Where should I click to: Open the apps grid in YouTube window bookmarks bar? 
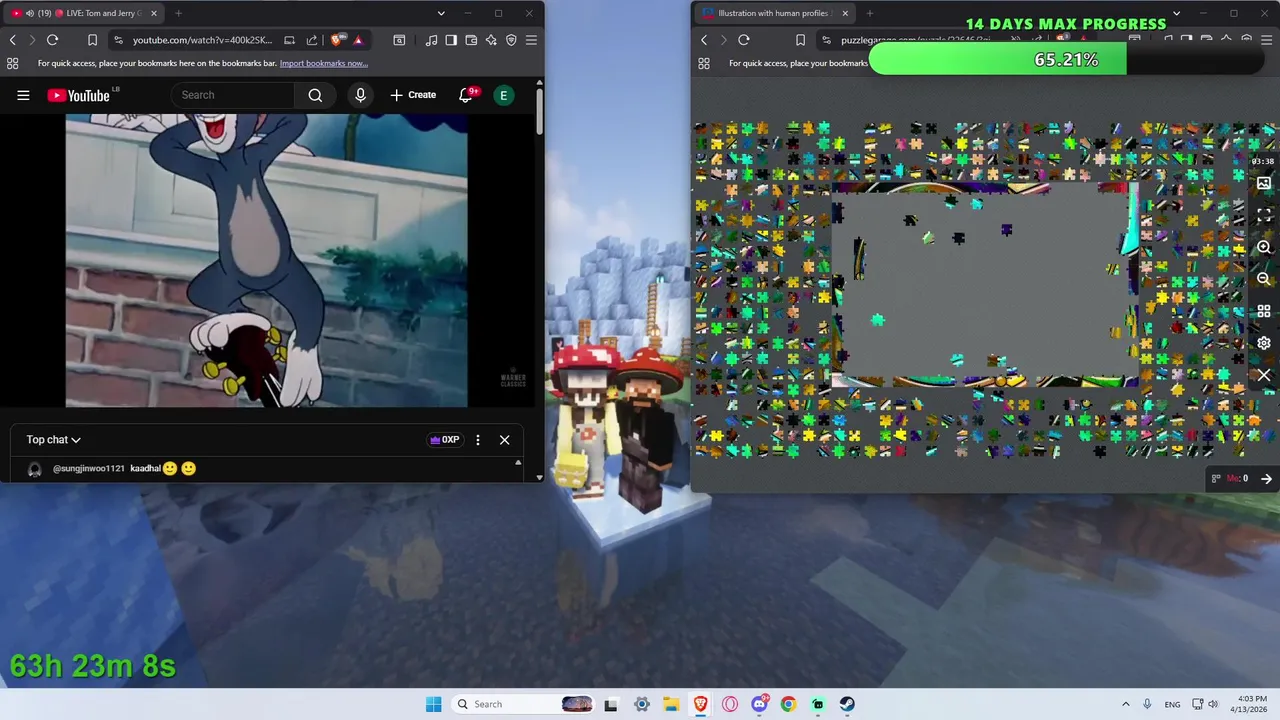coord(12,63)
